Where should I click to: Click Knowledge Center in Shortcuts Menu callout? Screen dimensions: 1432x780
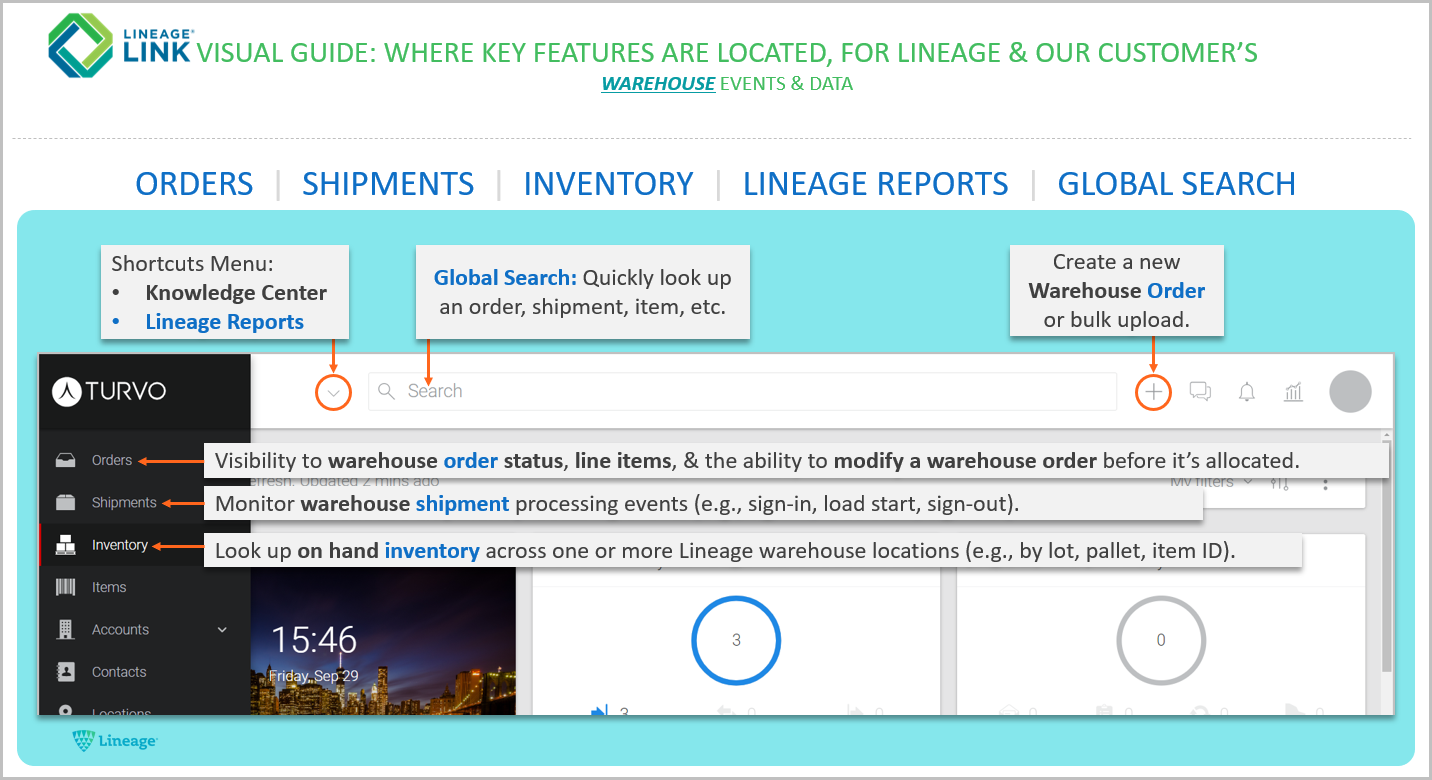[236, 293]
